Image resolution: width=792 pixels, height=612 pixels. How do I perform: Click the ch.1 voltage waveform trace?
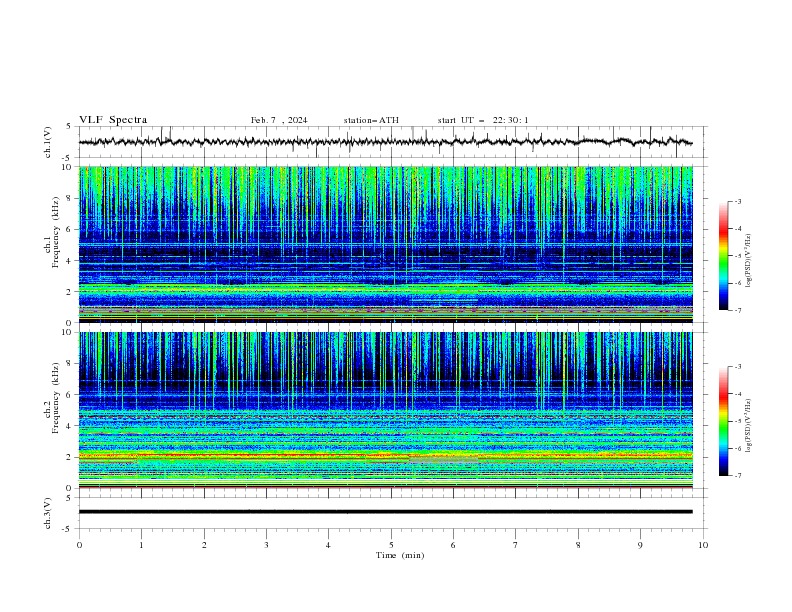coord(385,142)
